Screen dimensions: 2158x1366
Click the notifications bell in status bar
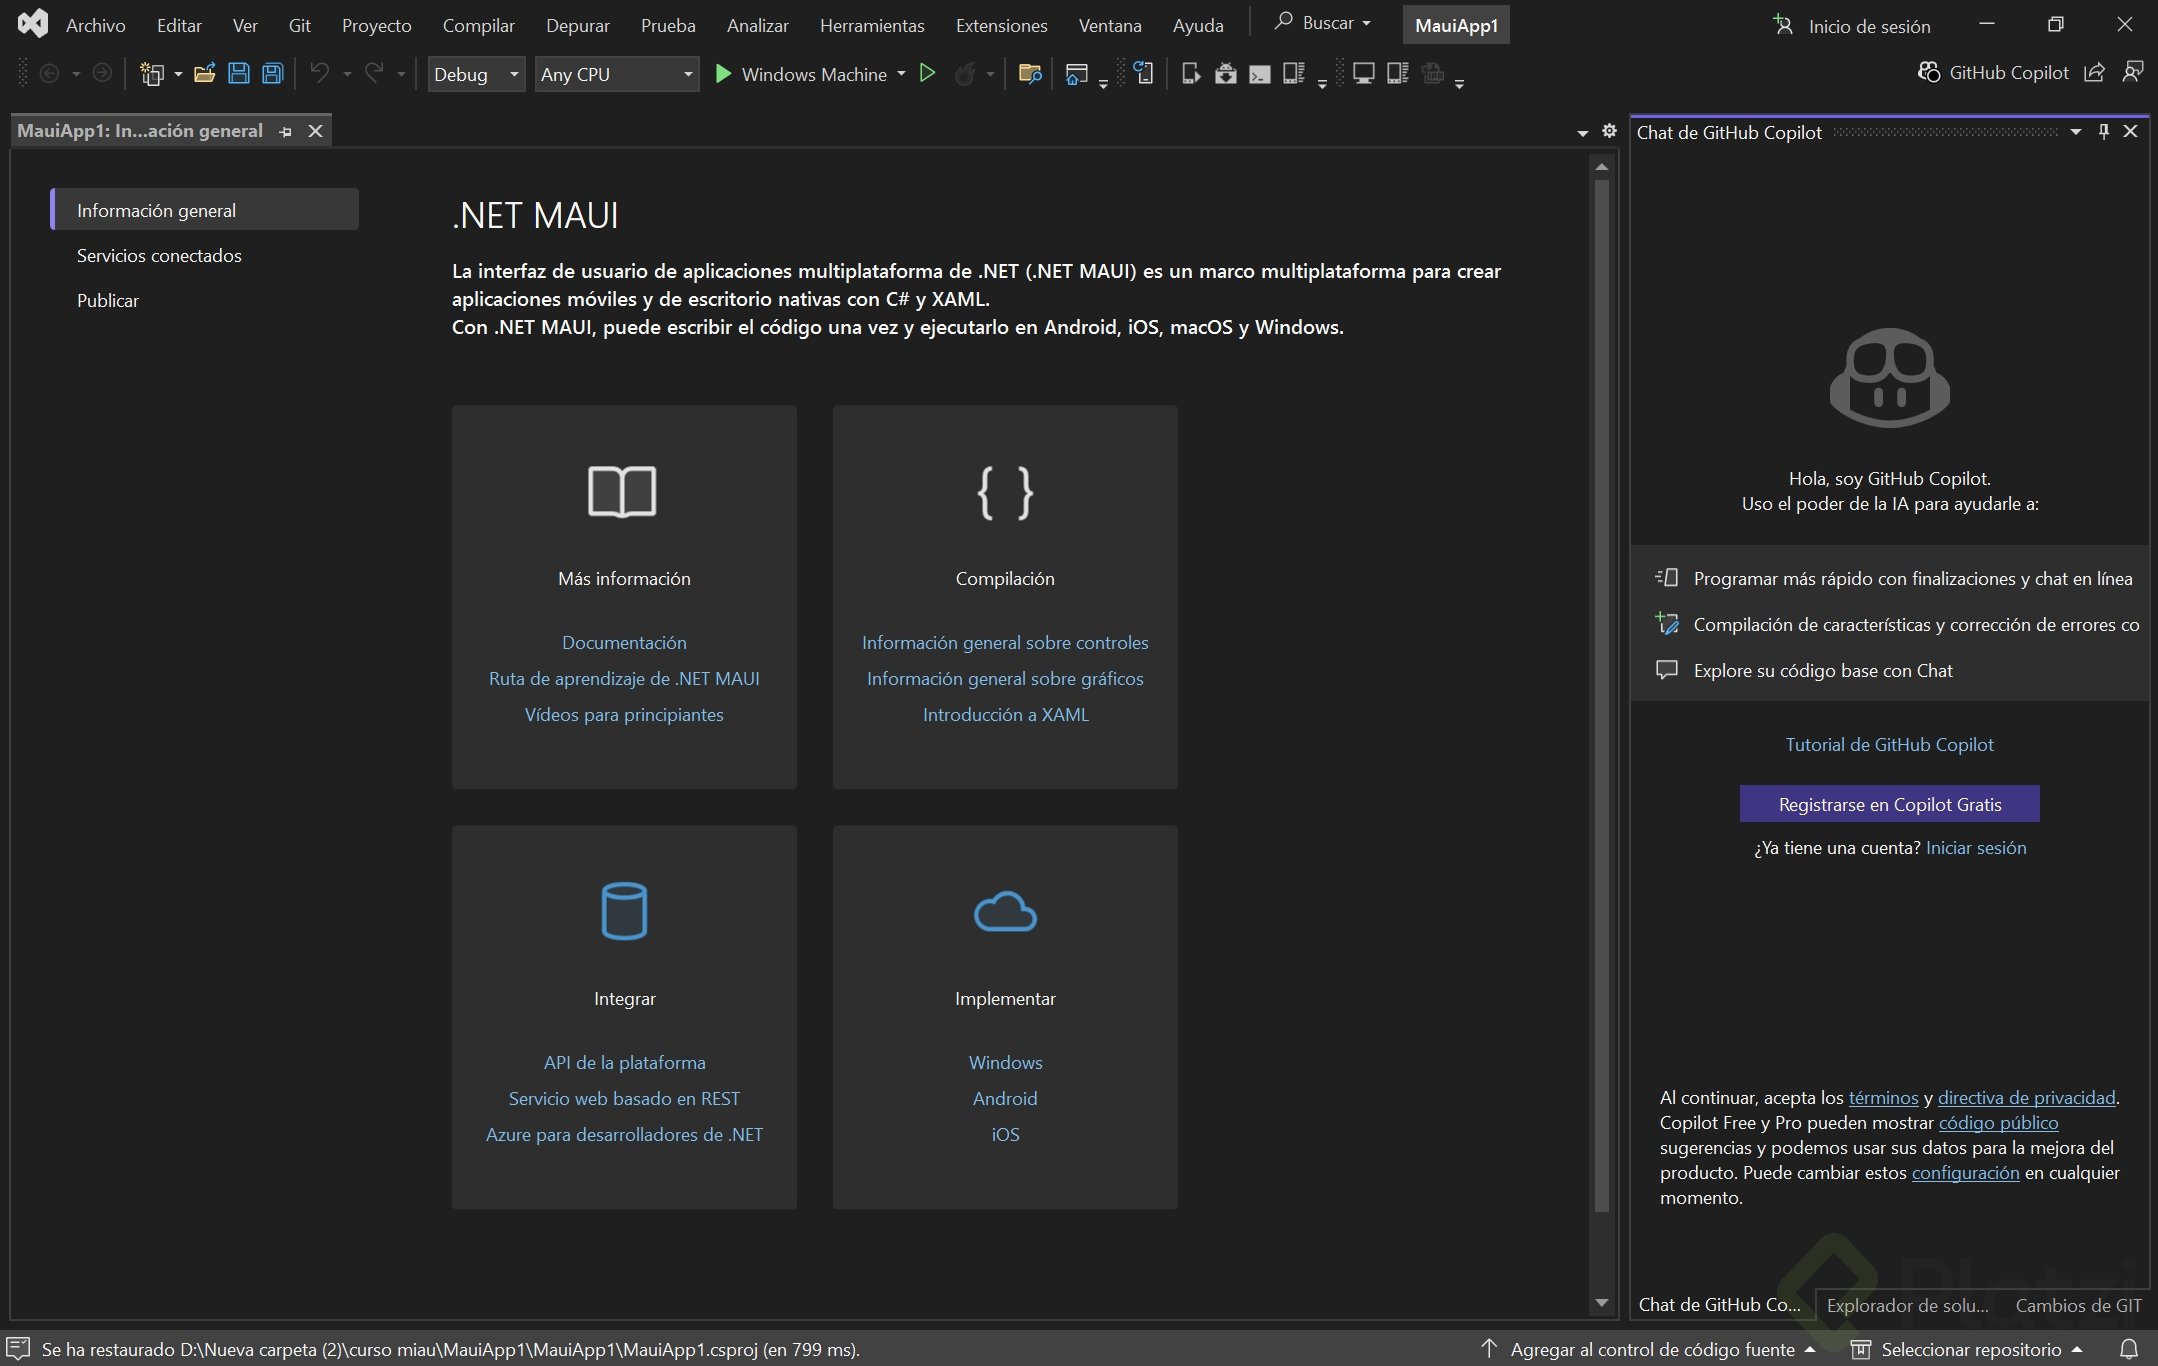[2129, 1349]
